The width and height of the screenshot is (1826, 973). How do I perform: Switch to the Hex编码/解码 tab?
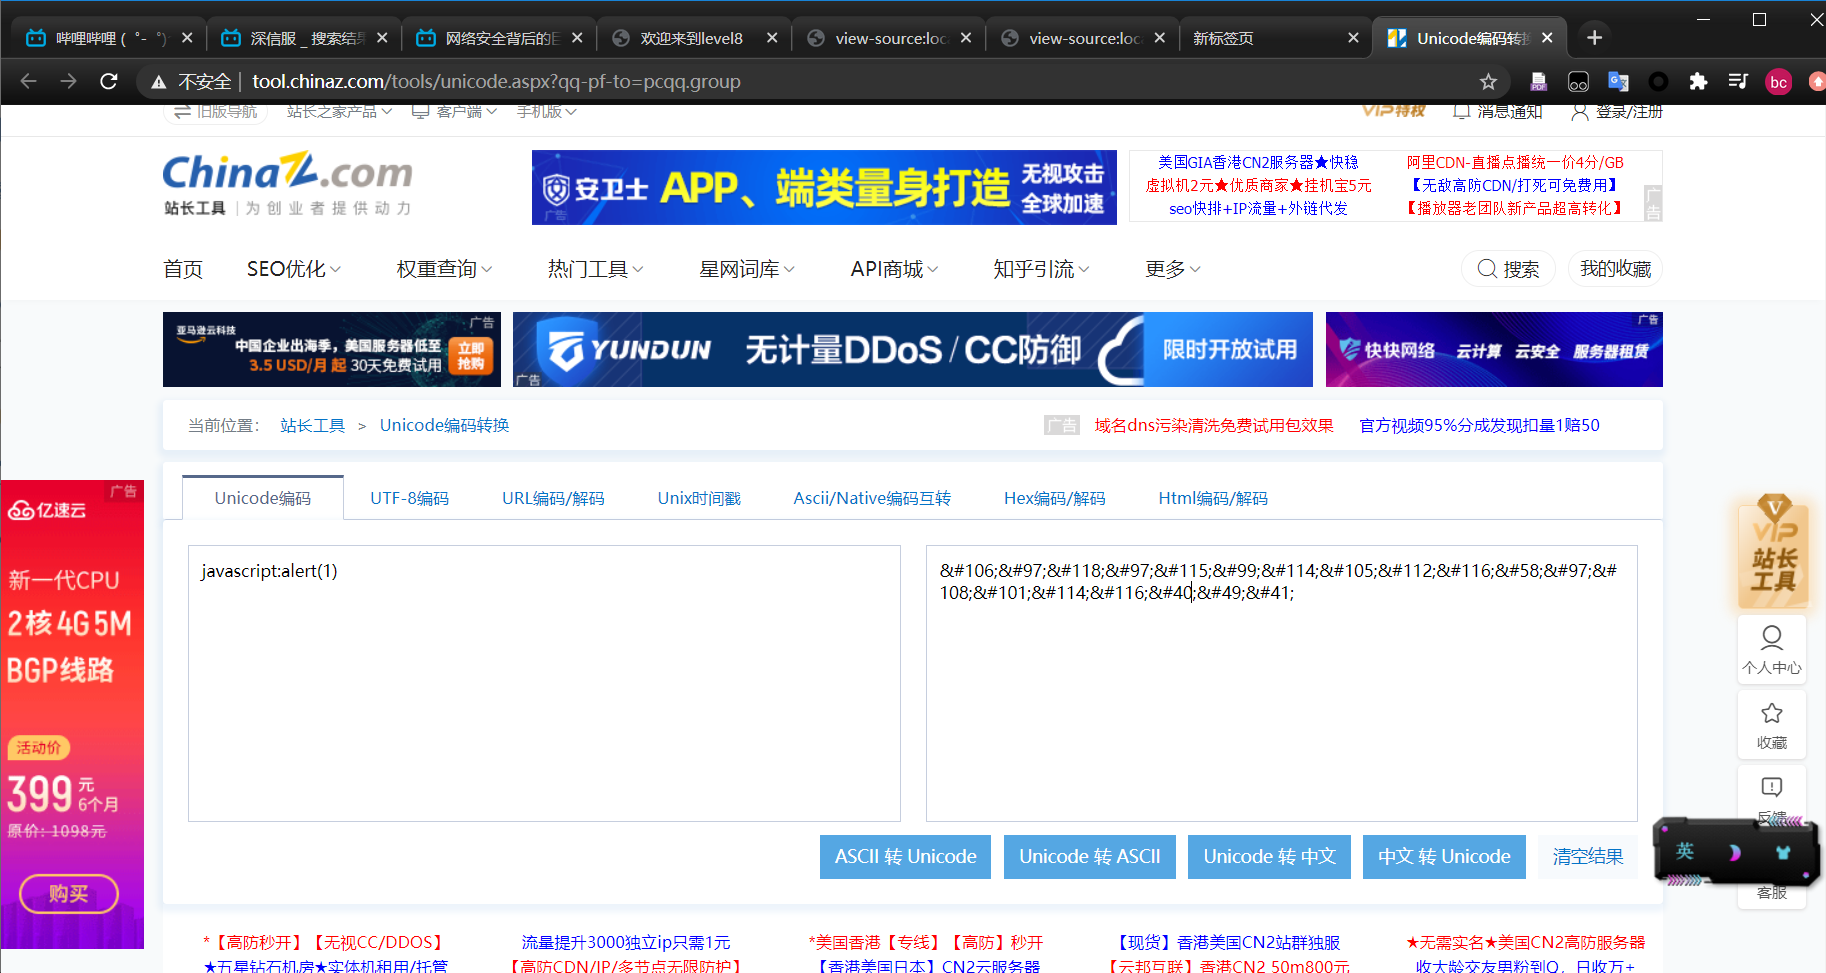tap(1055, 498)
